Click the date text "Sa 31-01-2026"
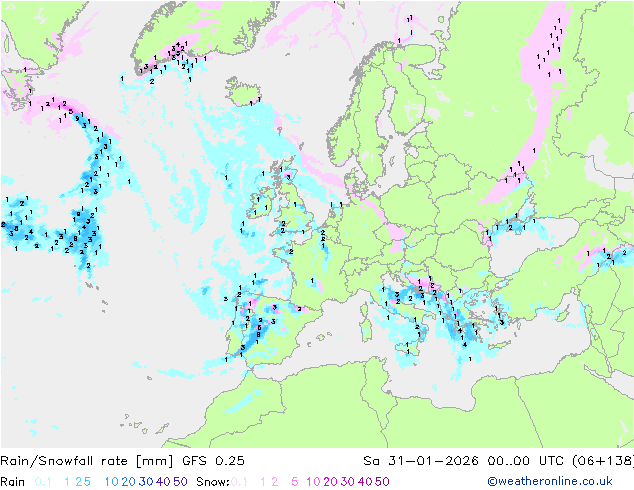Screen dimensions: 634x490 421,461
